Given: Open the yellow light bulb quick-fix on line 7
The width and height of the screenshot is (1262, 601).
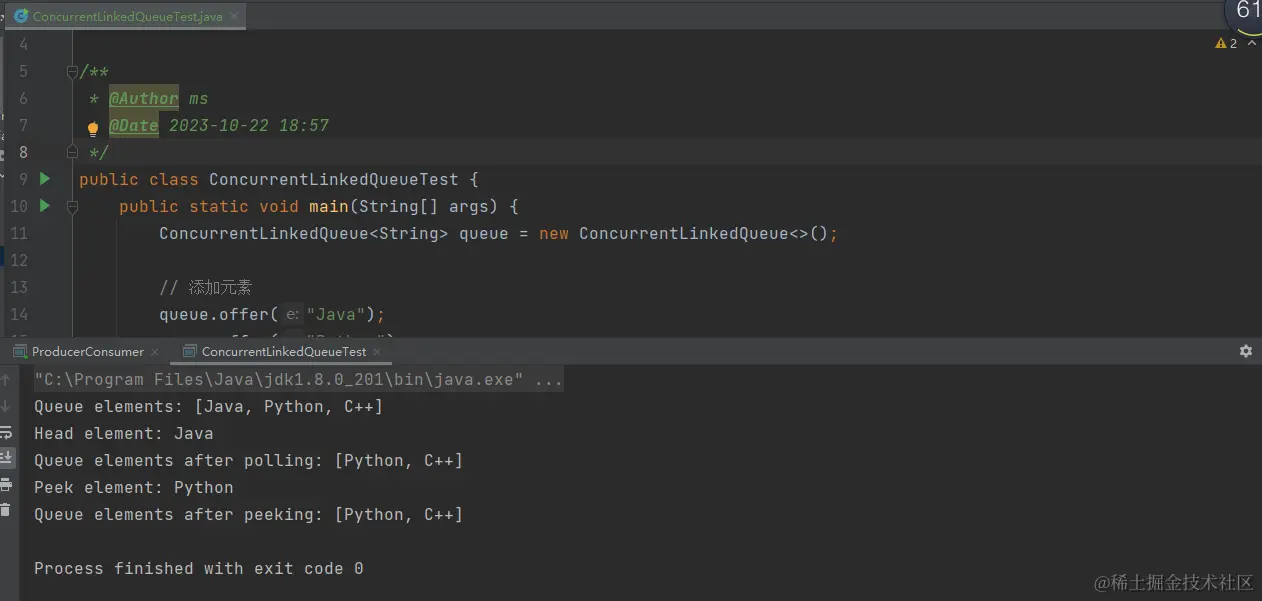Looking at the screenshot, I should click(93, 127).
